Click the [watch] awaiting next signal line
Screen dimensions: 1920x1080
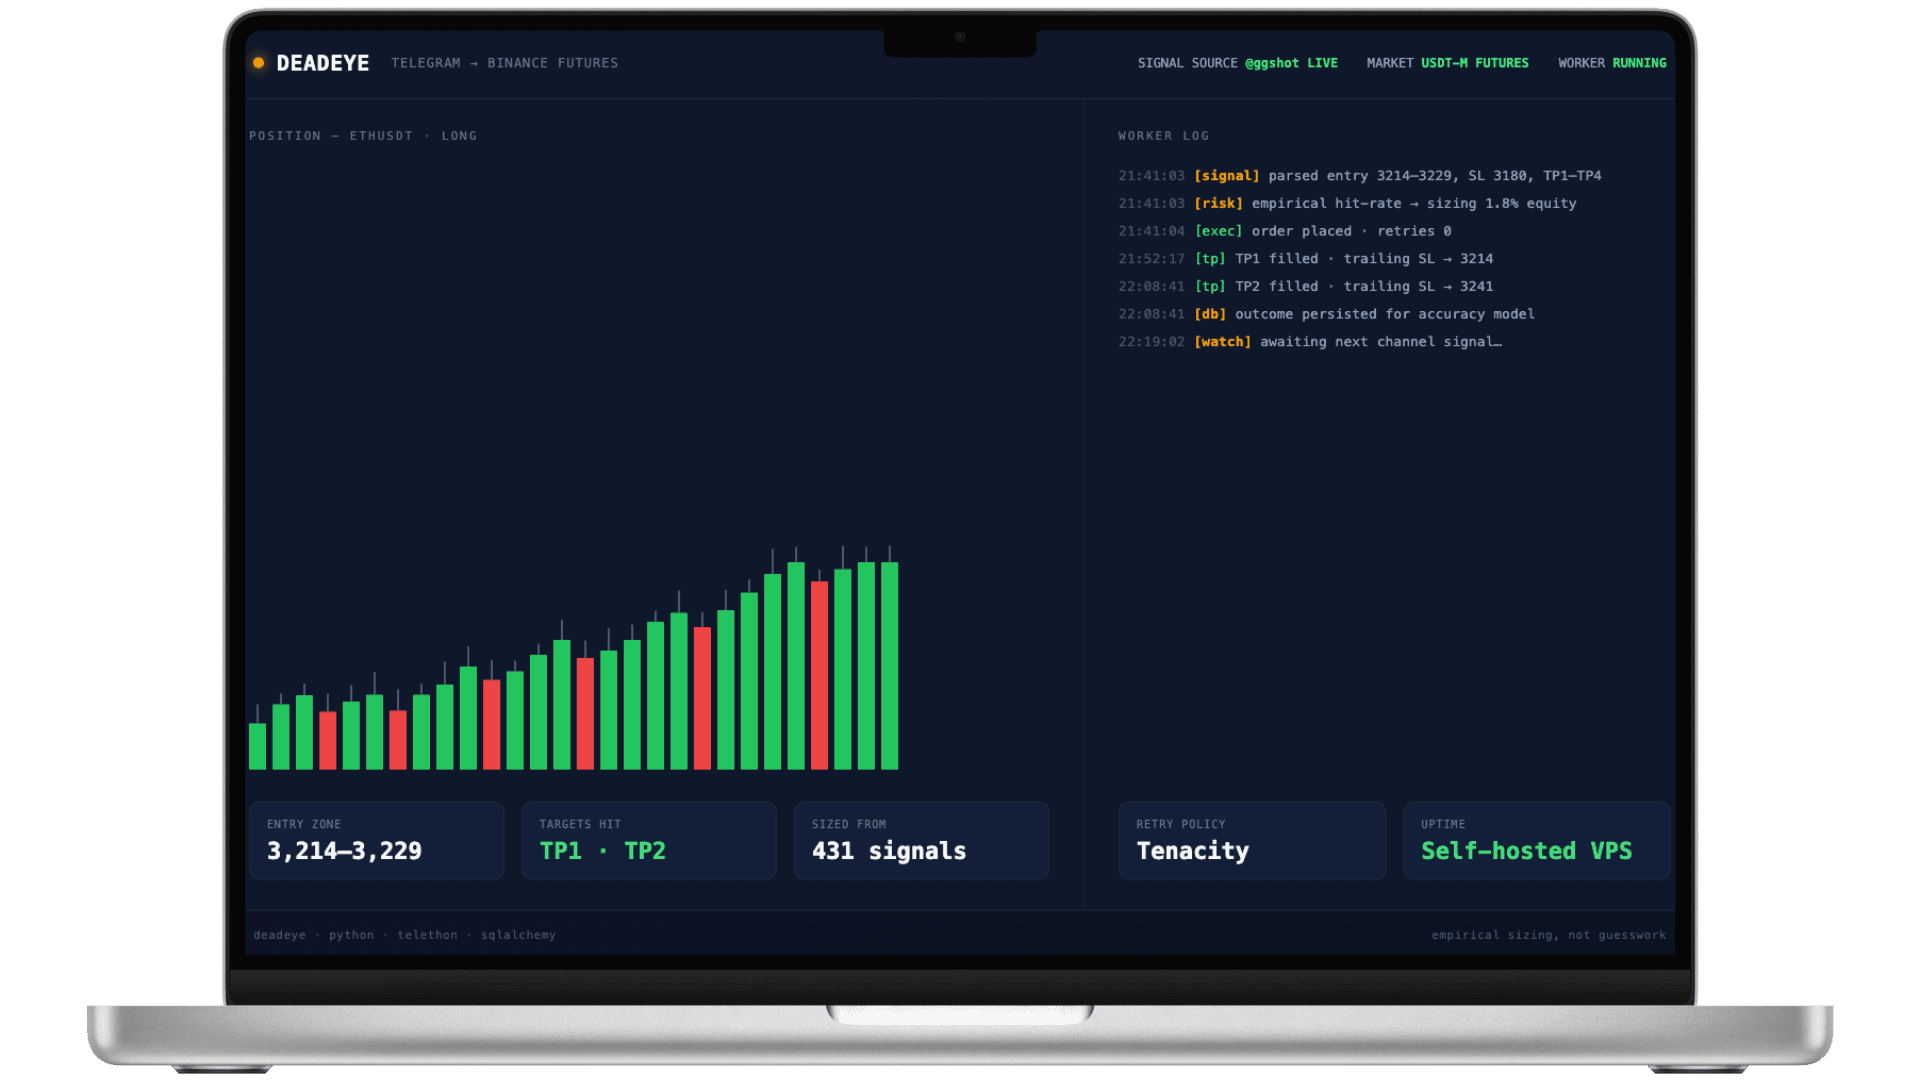tap(1310, 342)
